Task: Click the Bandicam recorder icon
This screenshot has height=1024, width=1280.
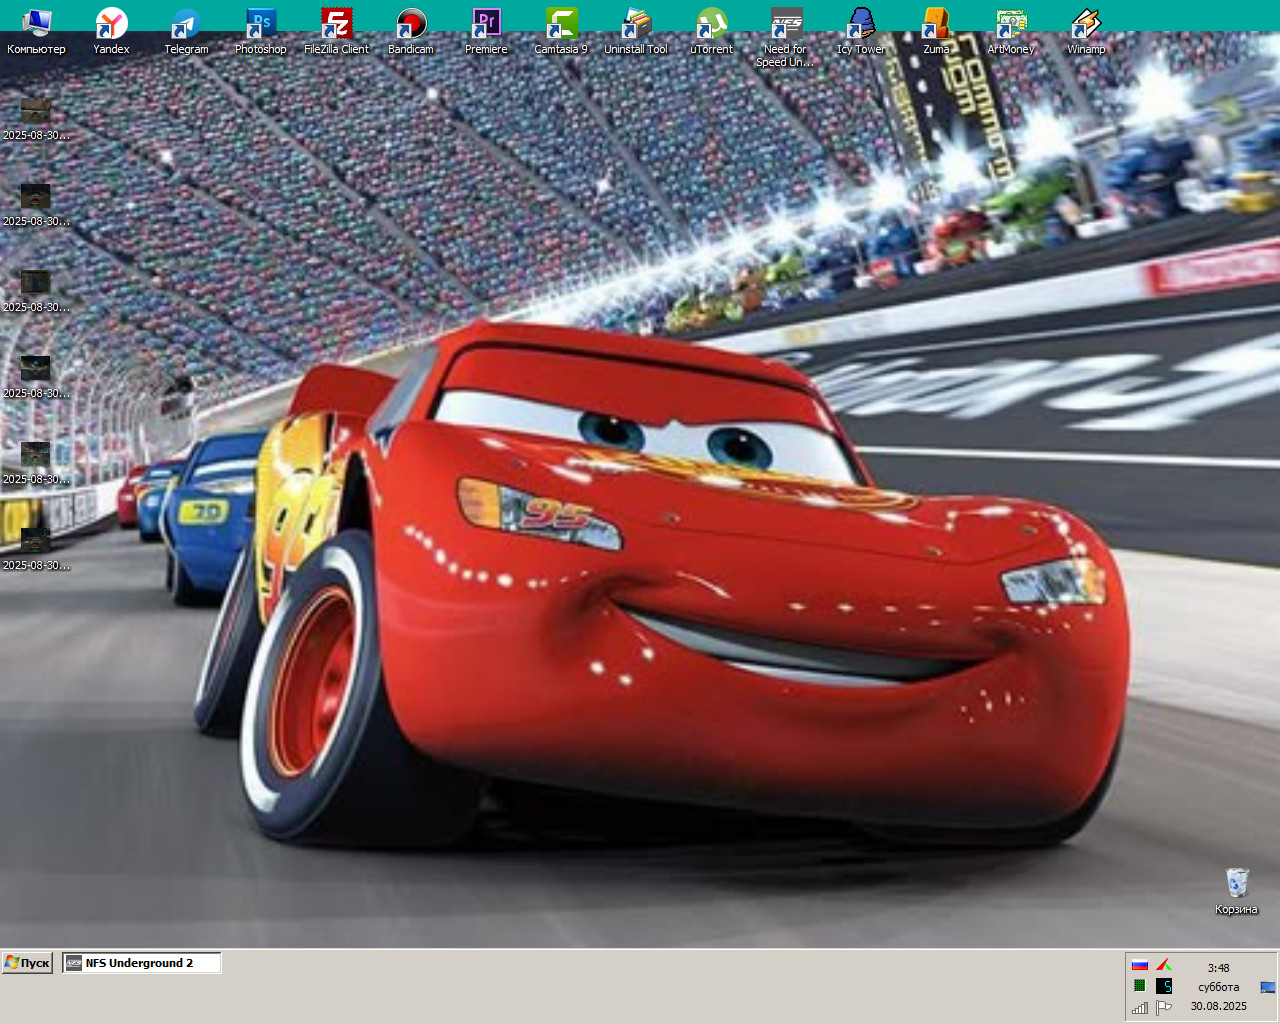Action: point(411,31)
